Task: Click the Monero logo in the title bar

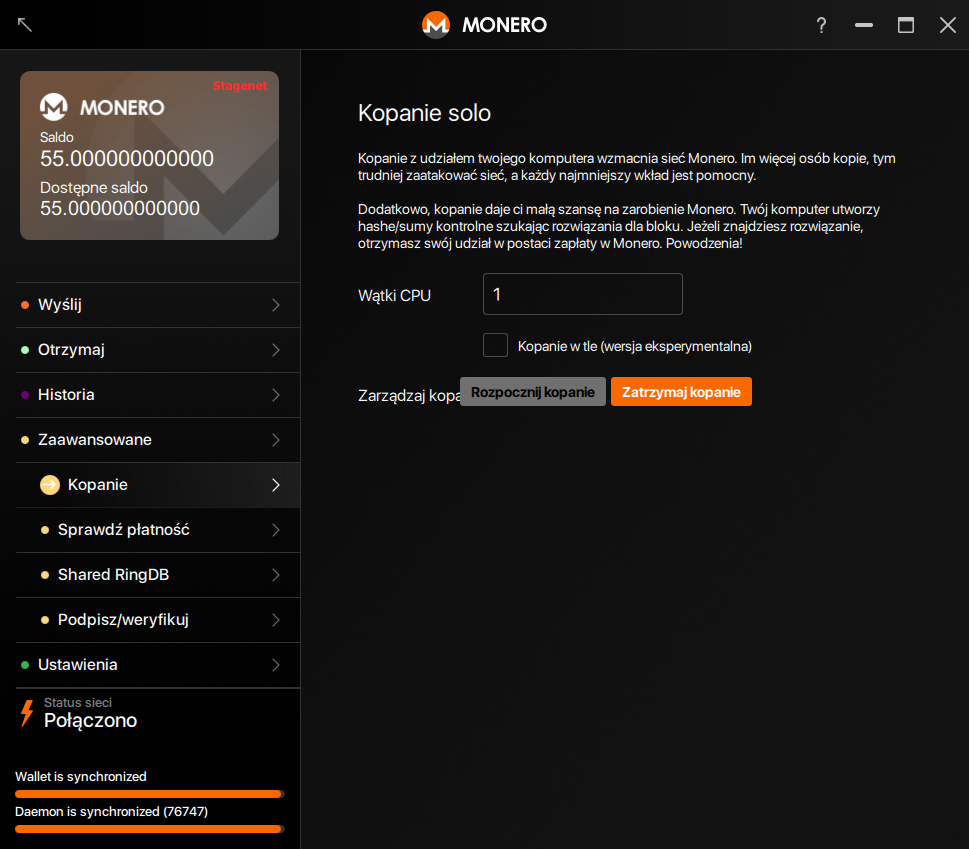Action: point(436,25)
